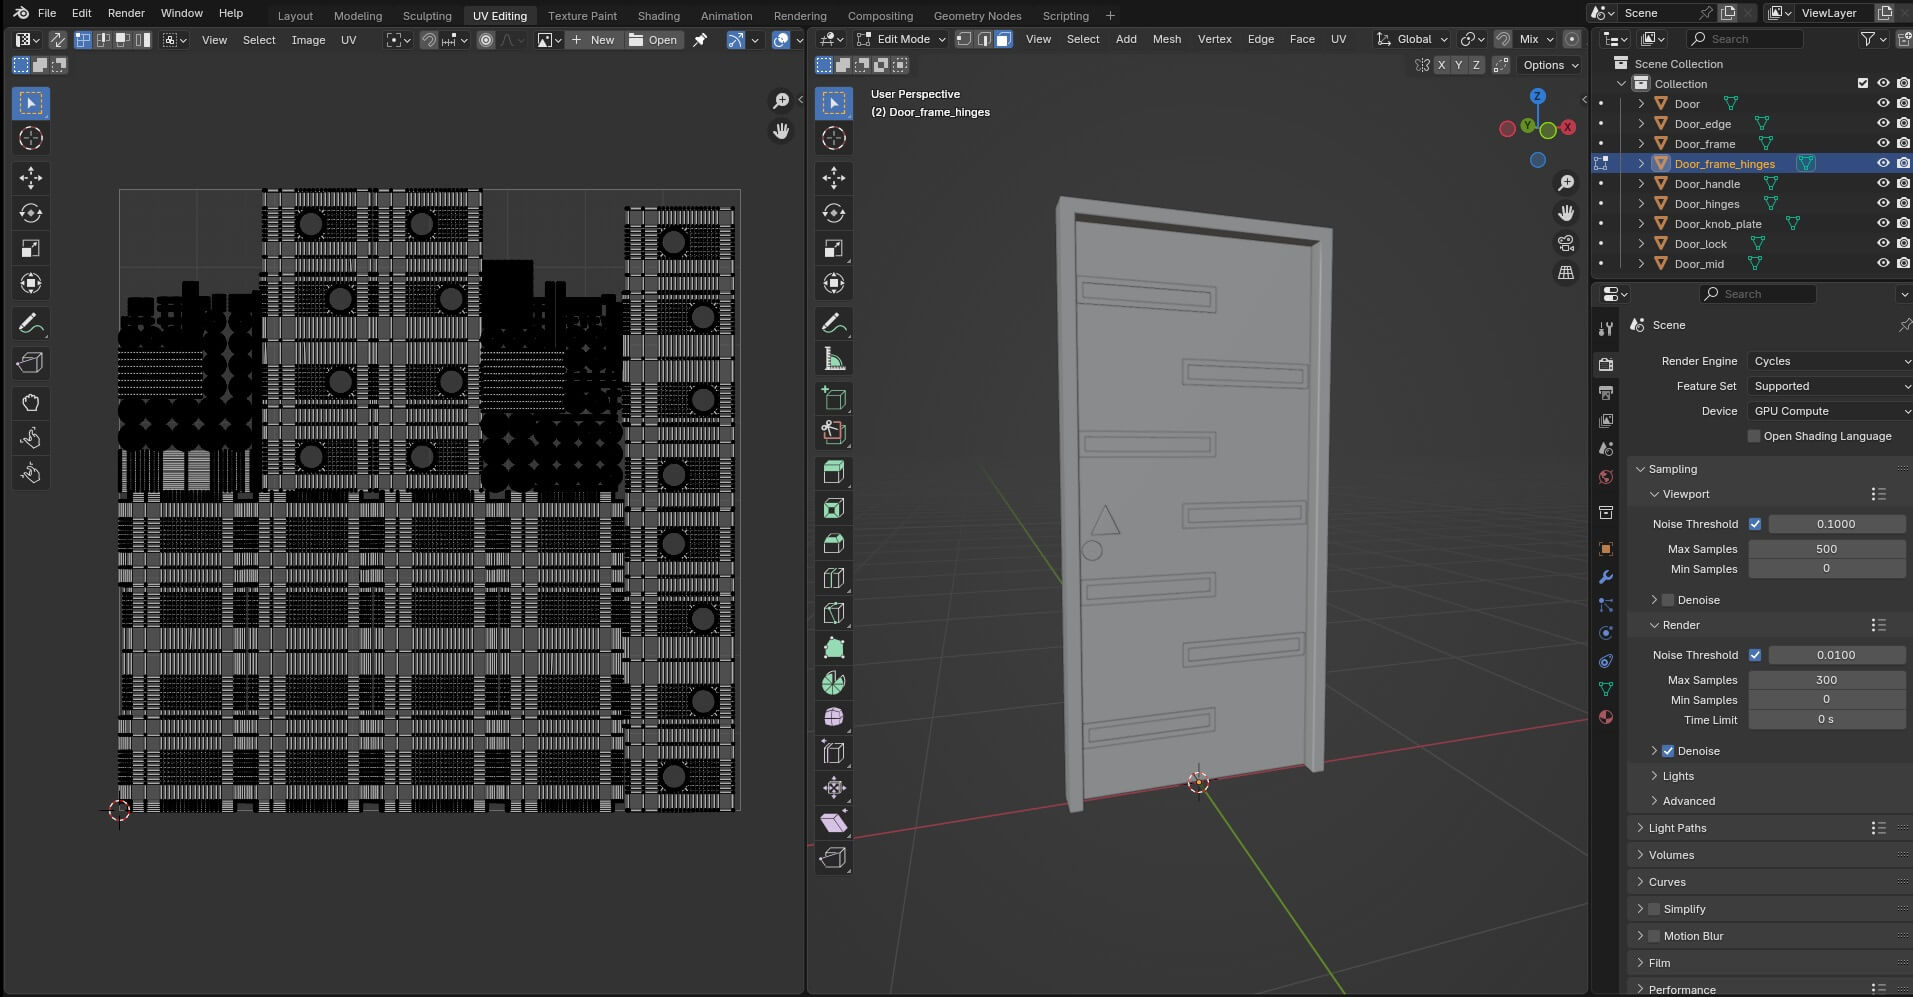
Task: Select the Inset Faces tool
Action: (x=834, y=508)
